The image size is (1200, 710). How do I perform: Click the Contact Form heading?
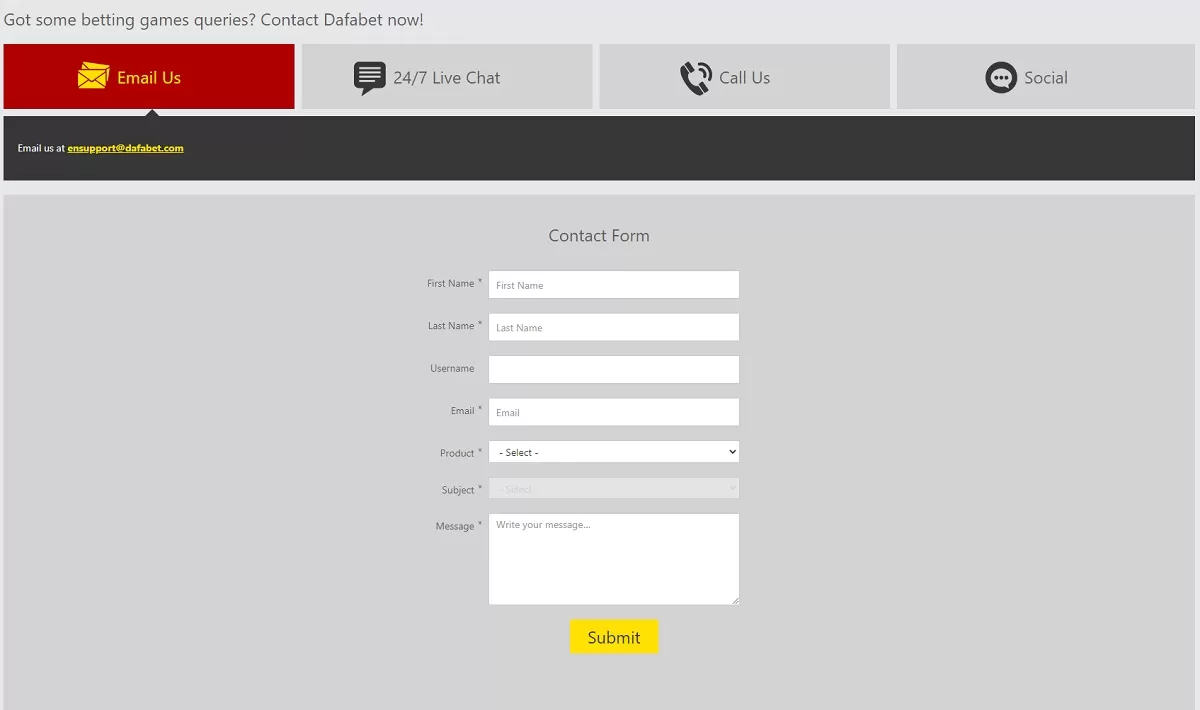599,236
